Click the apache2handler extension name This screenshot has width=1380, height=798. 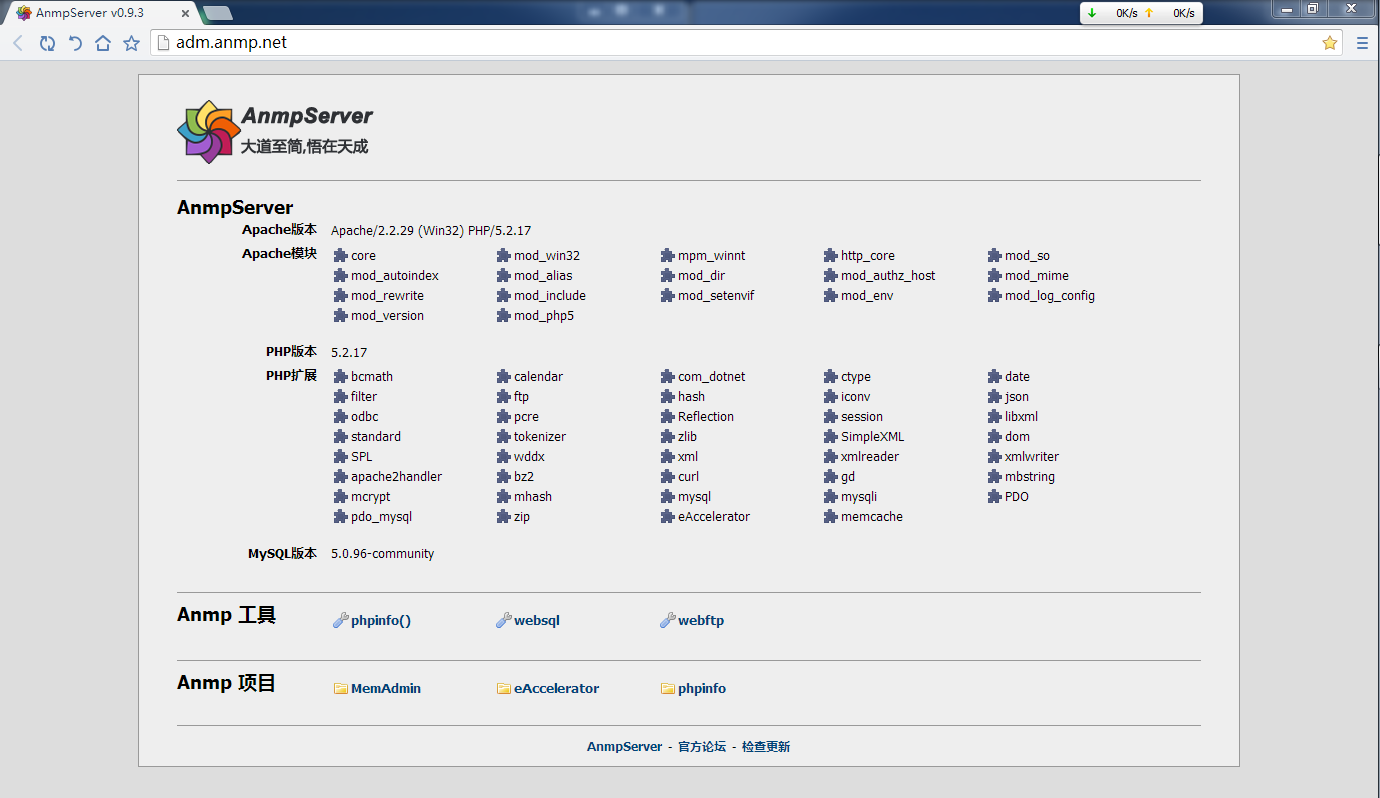point(396,477)
